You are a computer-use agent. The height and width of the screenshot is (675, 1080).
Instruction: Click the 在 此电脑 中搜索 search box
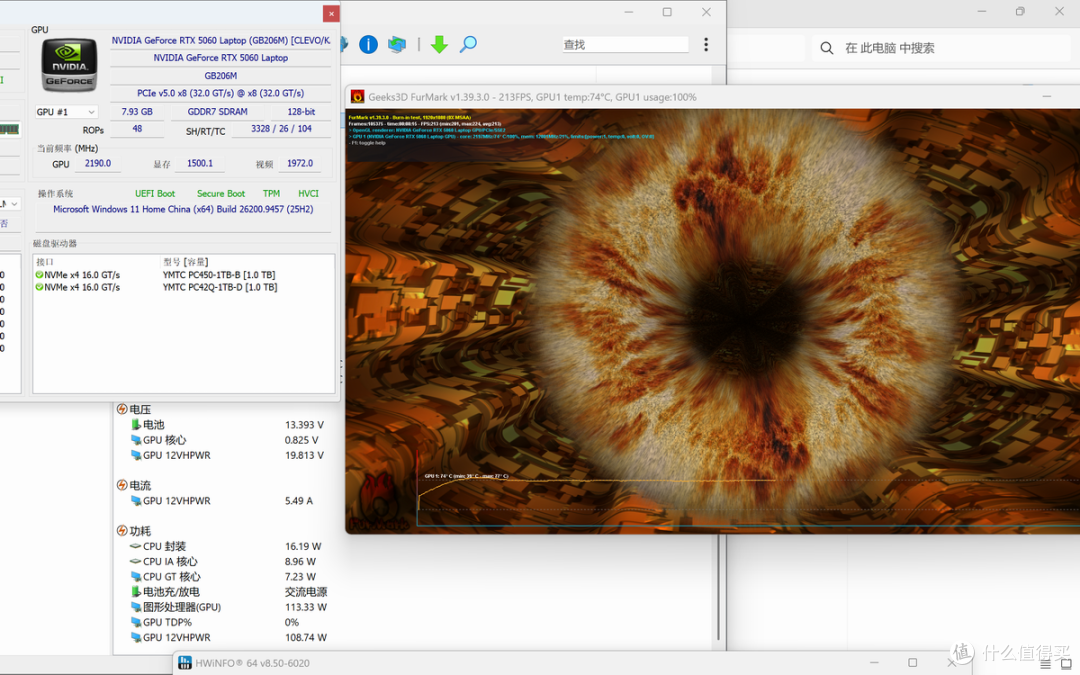click(941, 48)
